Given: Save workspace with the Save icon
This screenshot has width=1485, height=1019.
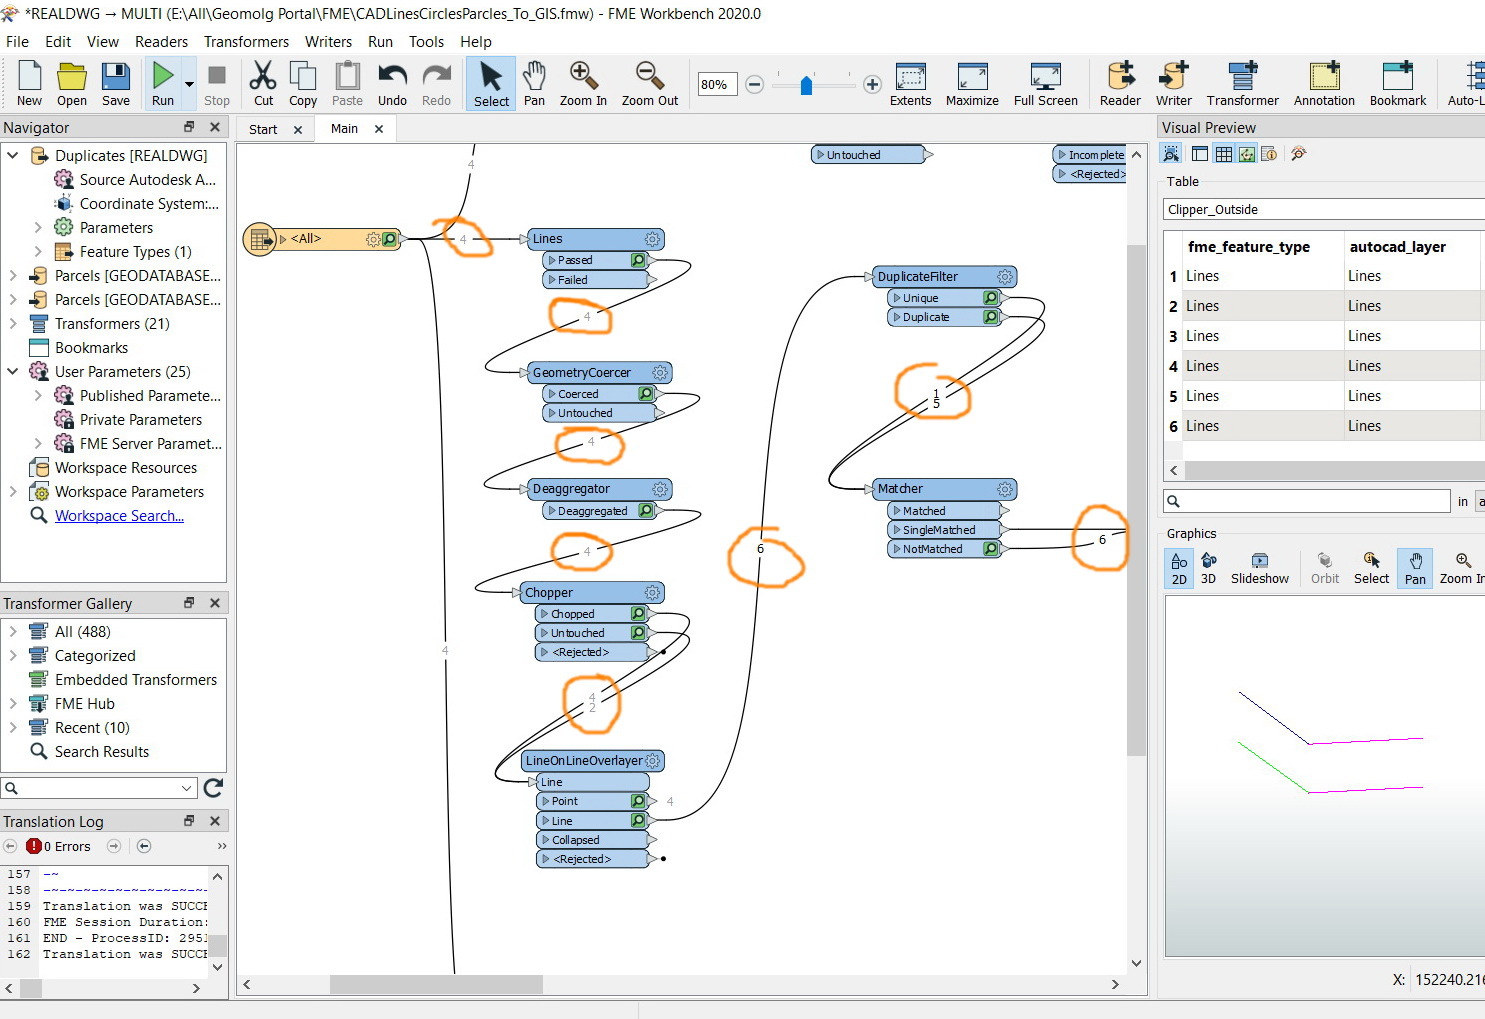Looking at the screenshot, I should click(x=116, y=84).
